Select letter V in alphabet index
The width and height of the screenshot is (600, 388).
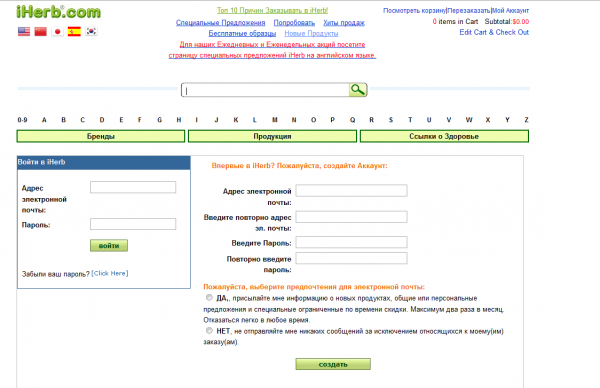[x=448, y=120]
